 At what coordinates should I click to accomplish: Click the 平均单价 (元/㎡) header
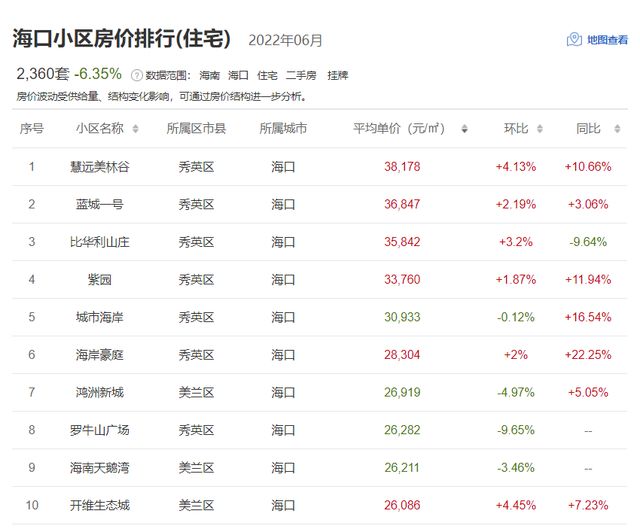(399, 129)
